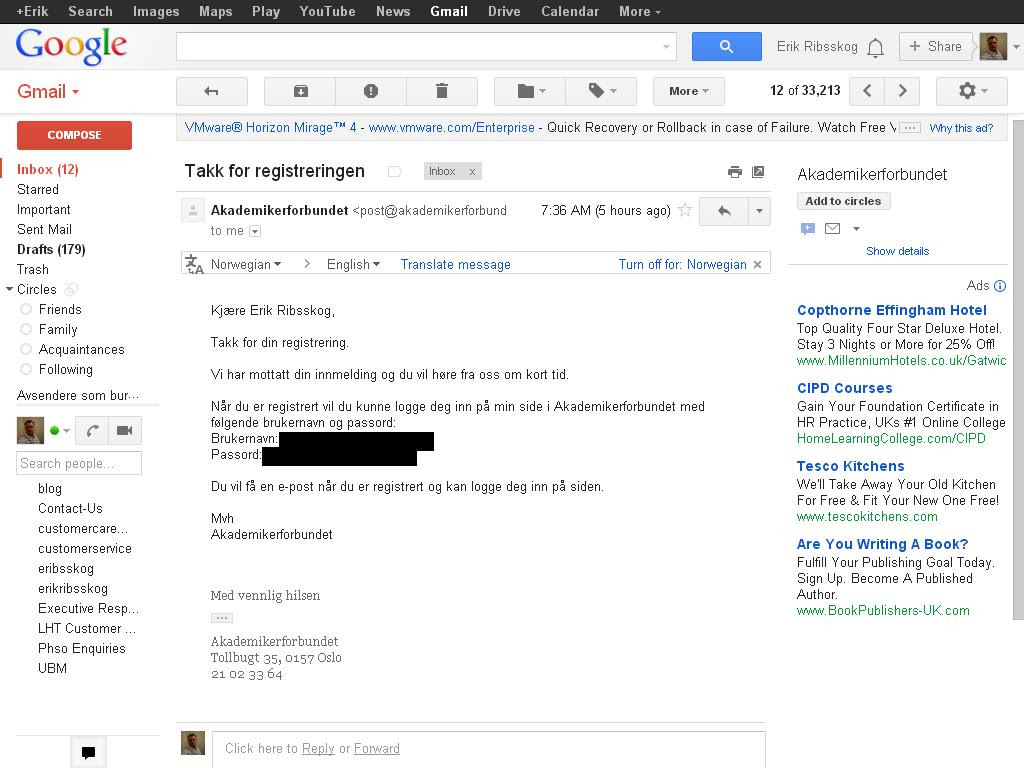Image resolution: width=1024 pixels, height=768 pixels.
Task: Delete the message with the trash icon
Action: pyautogui.click(x=442, y=91)
